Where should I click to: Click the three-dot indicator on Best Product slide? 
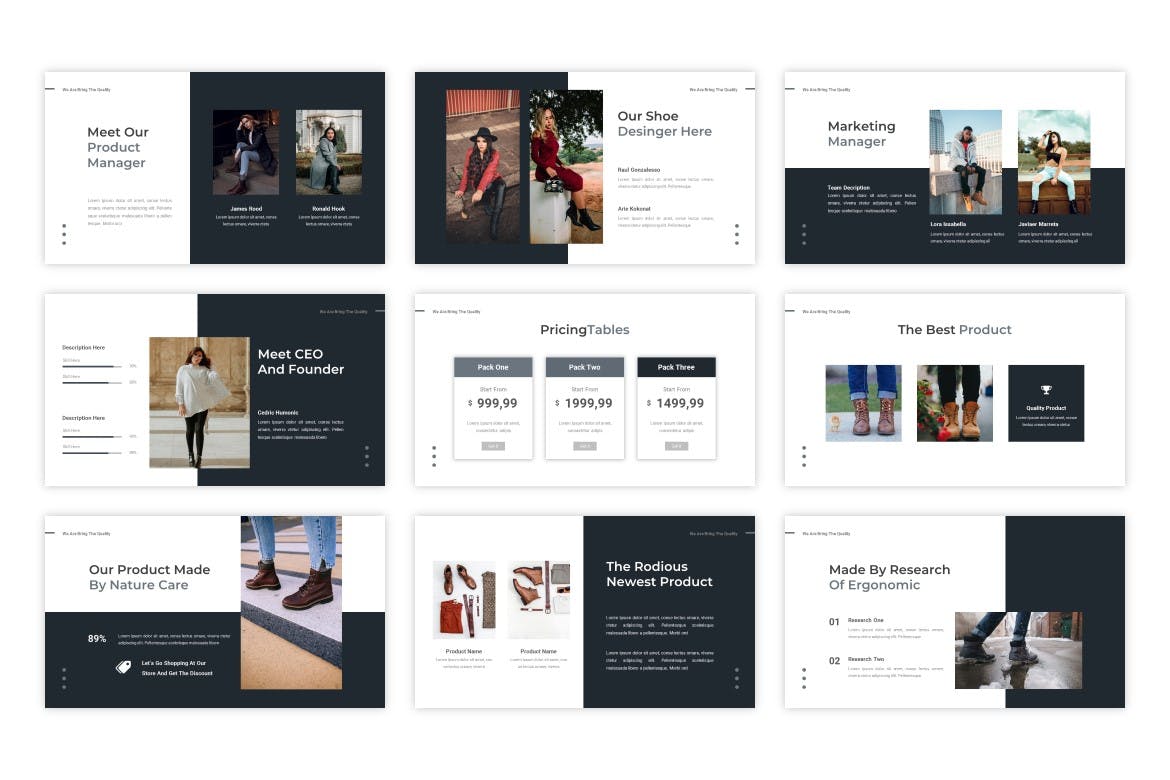click(x=804, y=456)
